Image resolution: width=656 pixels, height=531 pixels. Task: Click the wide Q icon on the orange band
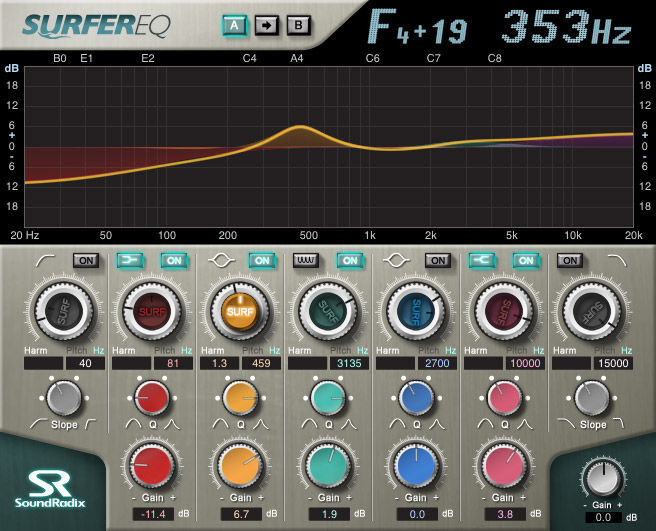tap(220, 425)
